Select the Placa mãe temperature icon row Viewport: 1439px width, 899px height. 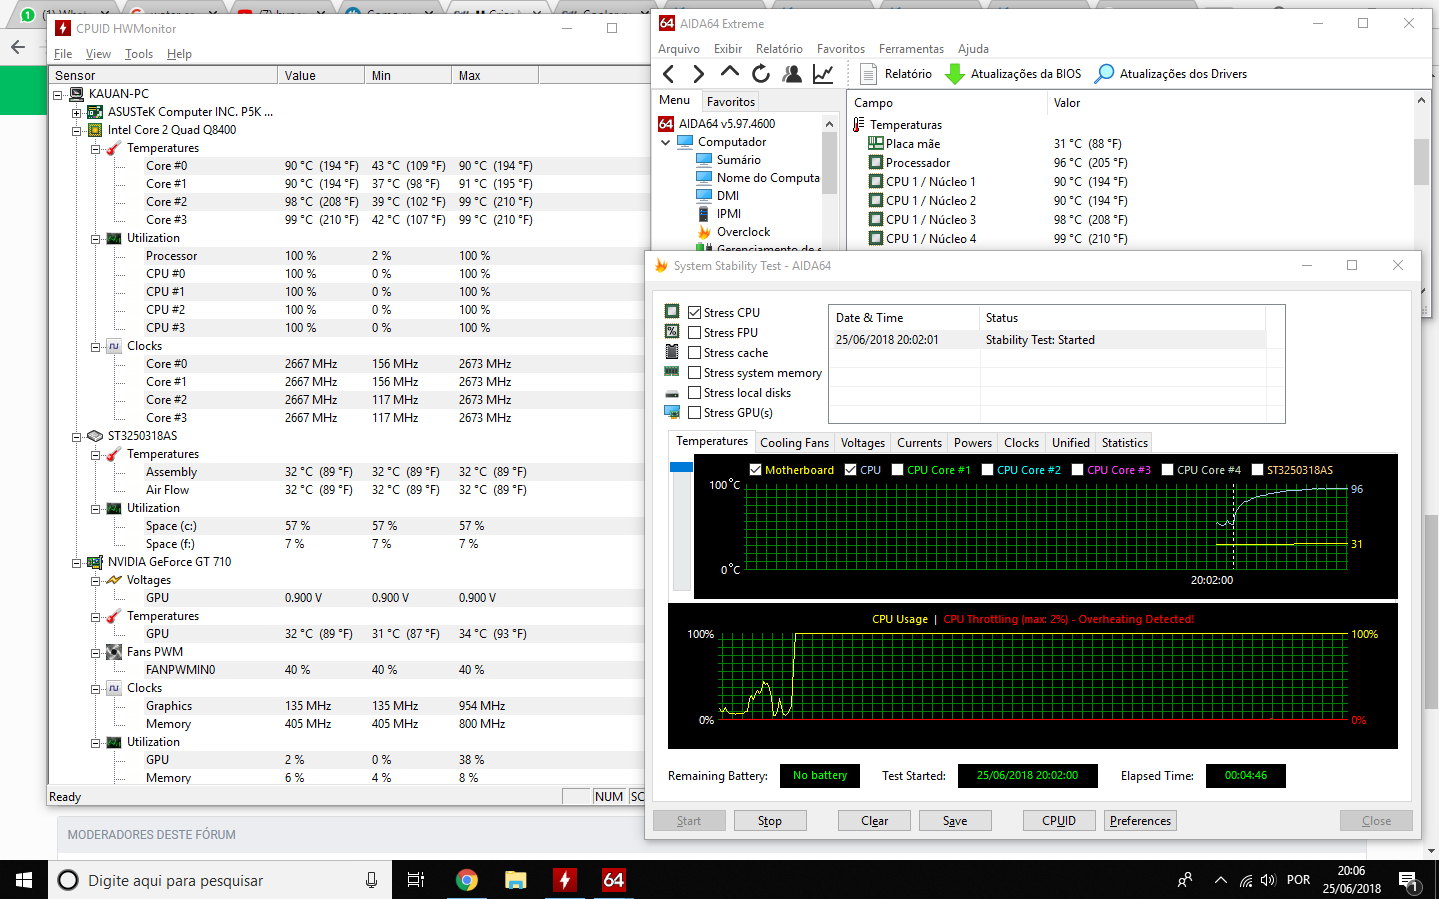pyautogui.click(x=876, y=144)
